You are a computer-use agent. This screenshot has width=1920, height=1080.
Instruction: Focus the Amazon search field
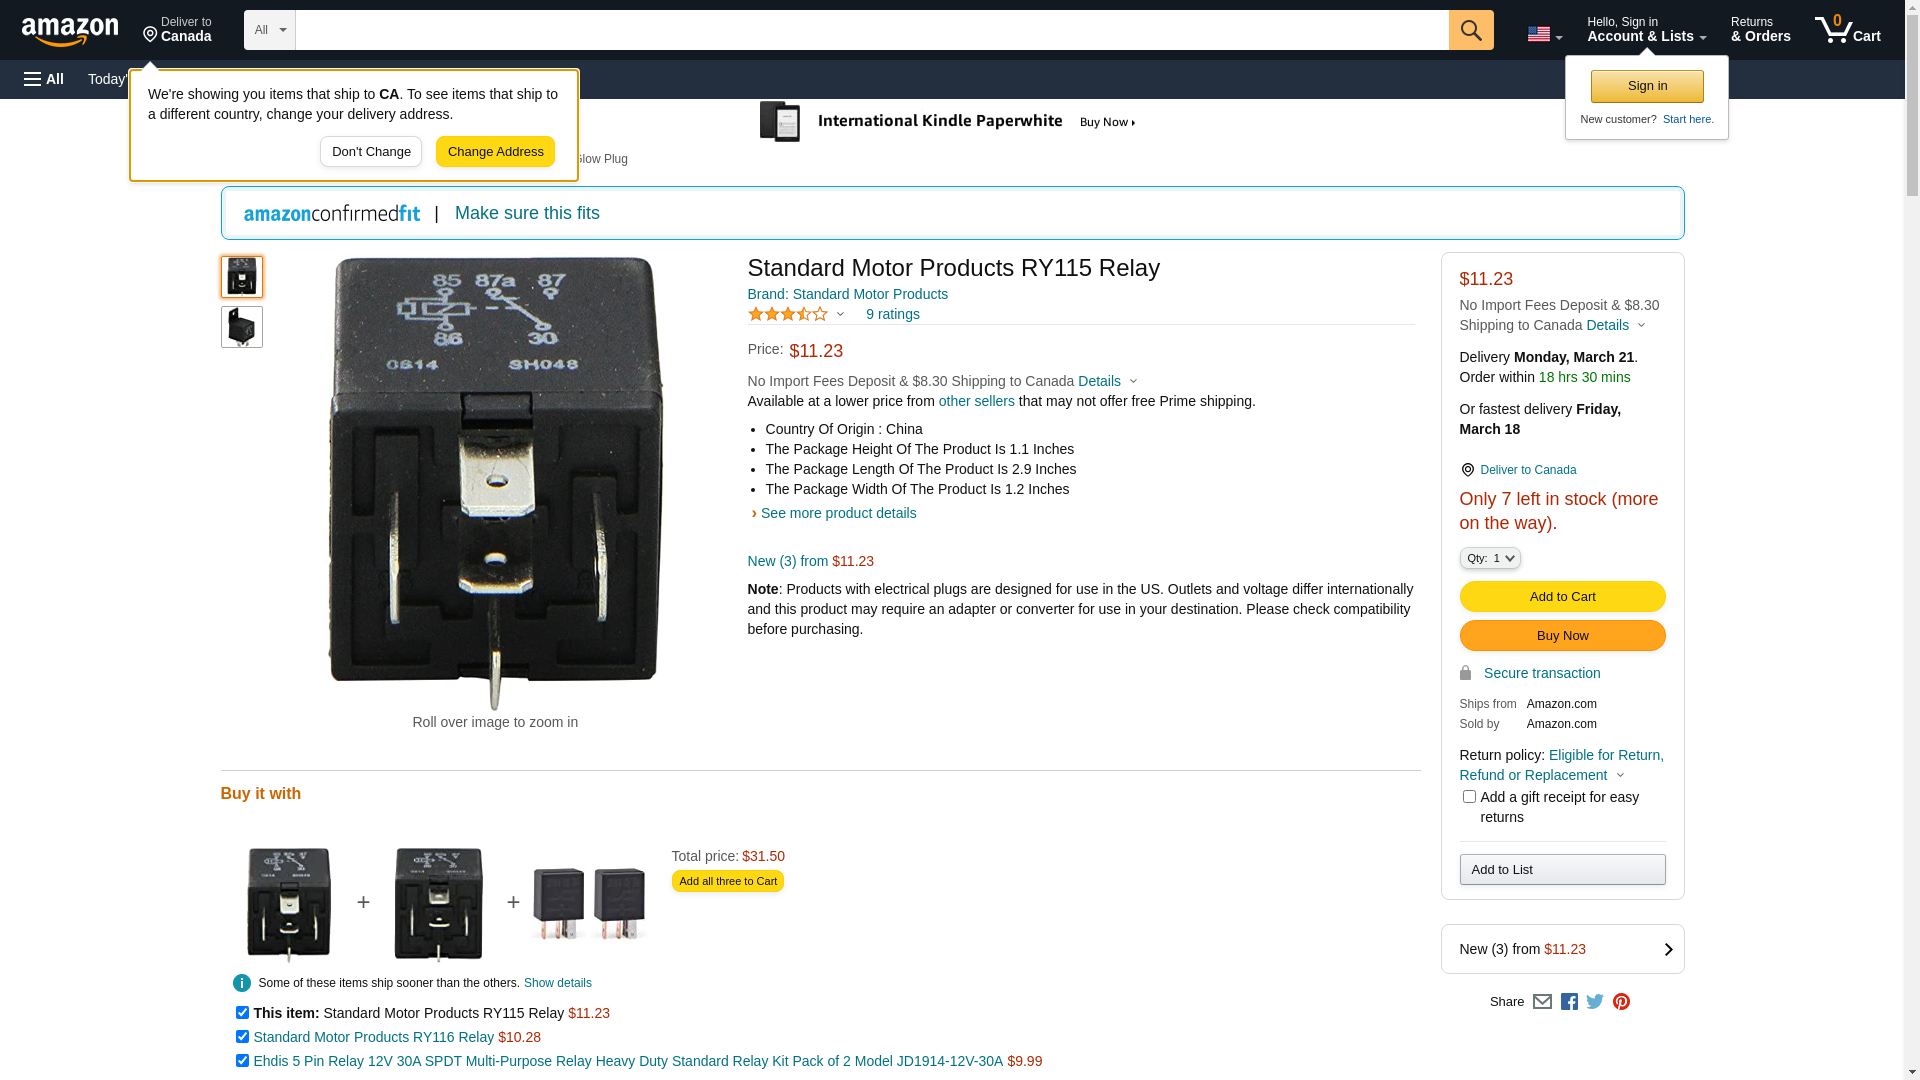tap(872, 30)
